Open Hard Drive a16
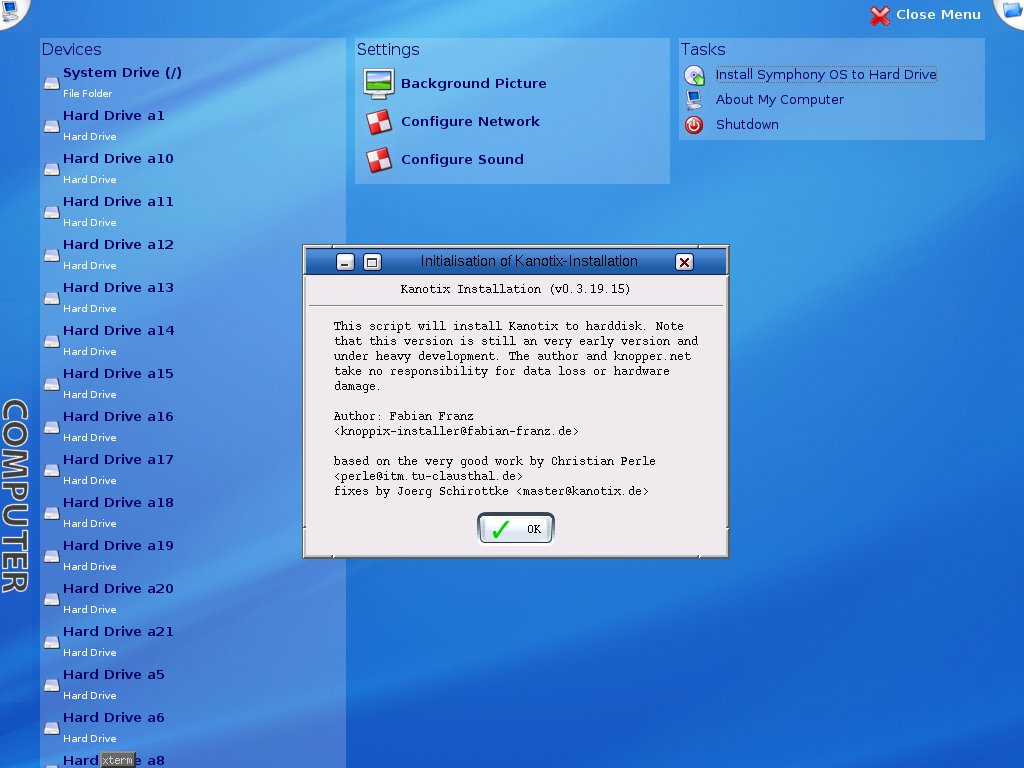Image resolution: width=1024 pixels, height=768 pixels. coord(118,417)
